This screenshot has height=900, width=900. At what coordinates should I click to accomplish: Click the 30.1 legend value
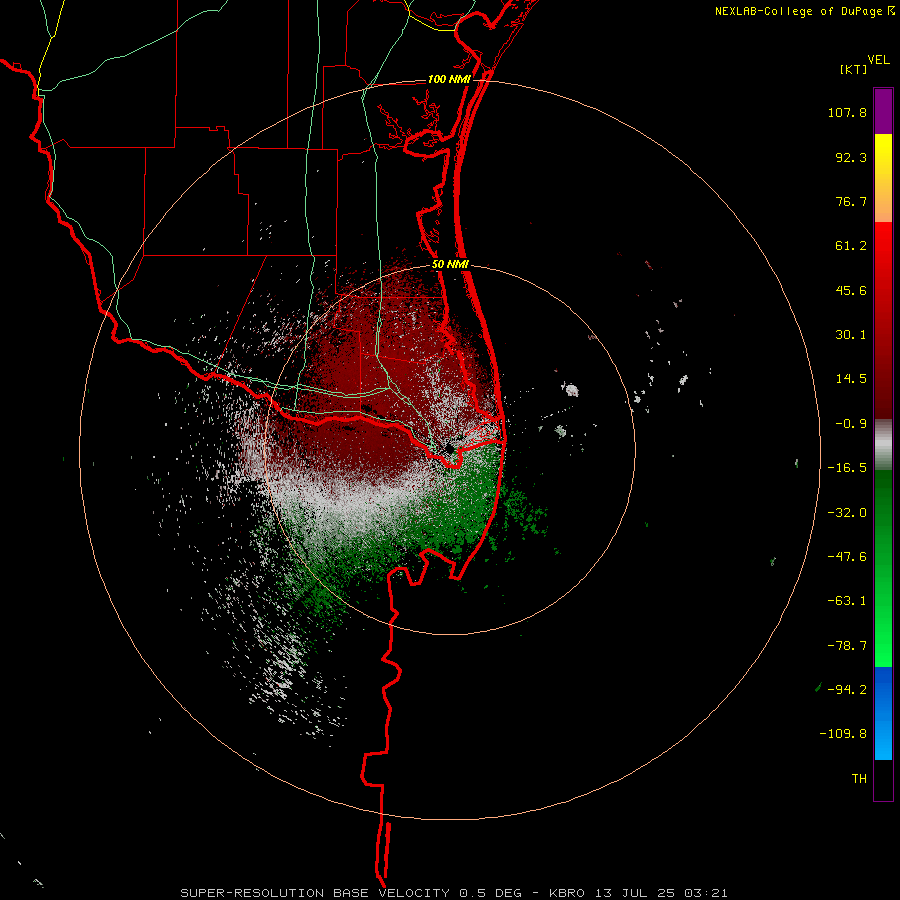(851, 335)
